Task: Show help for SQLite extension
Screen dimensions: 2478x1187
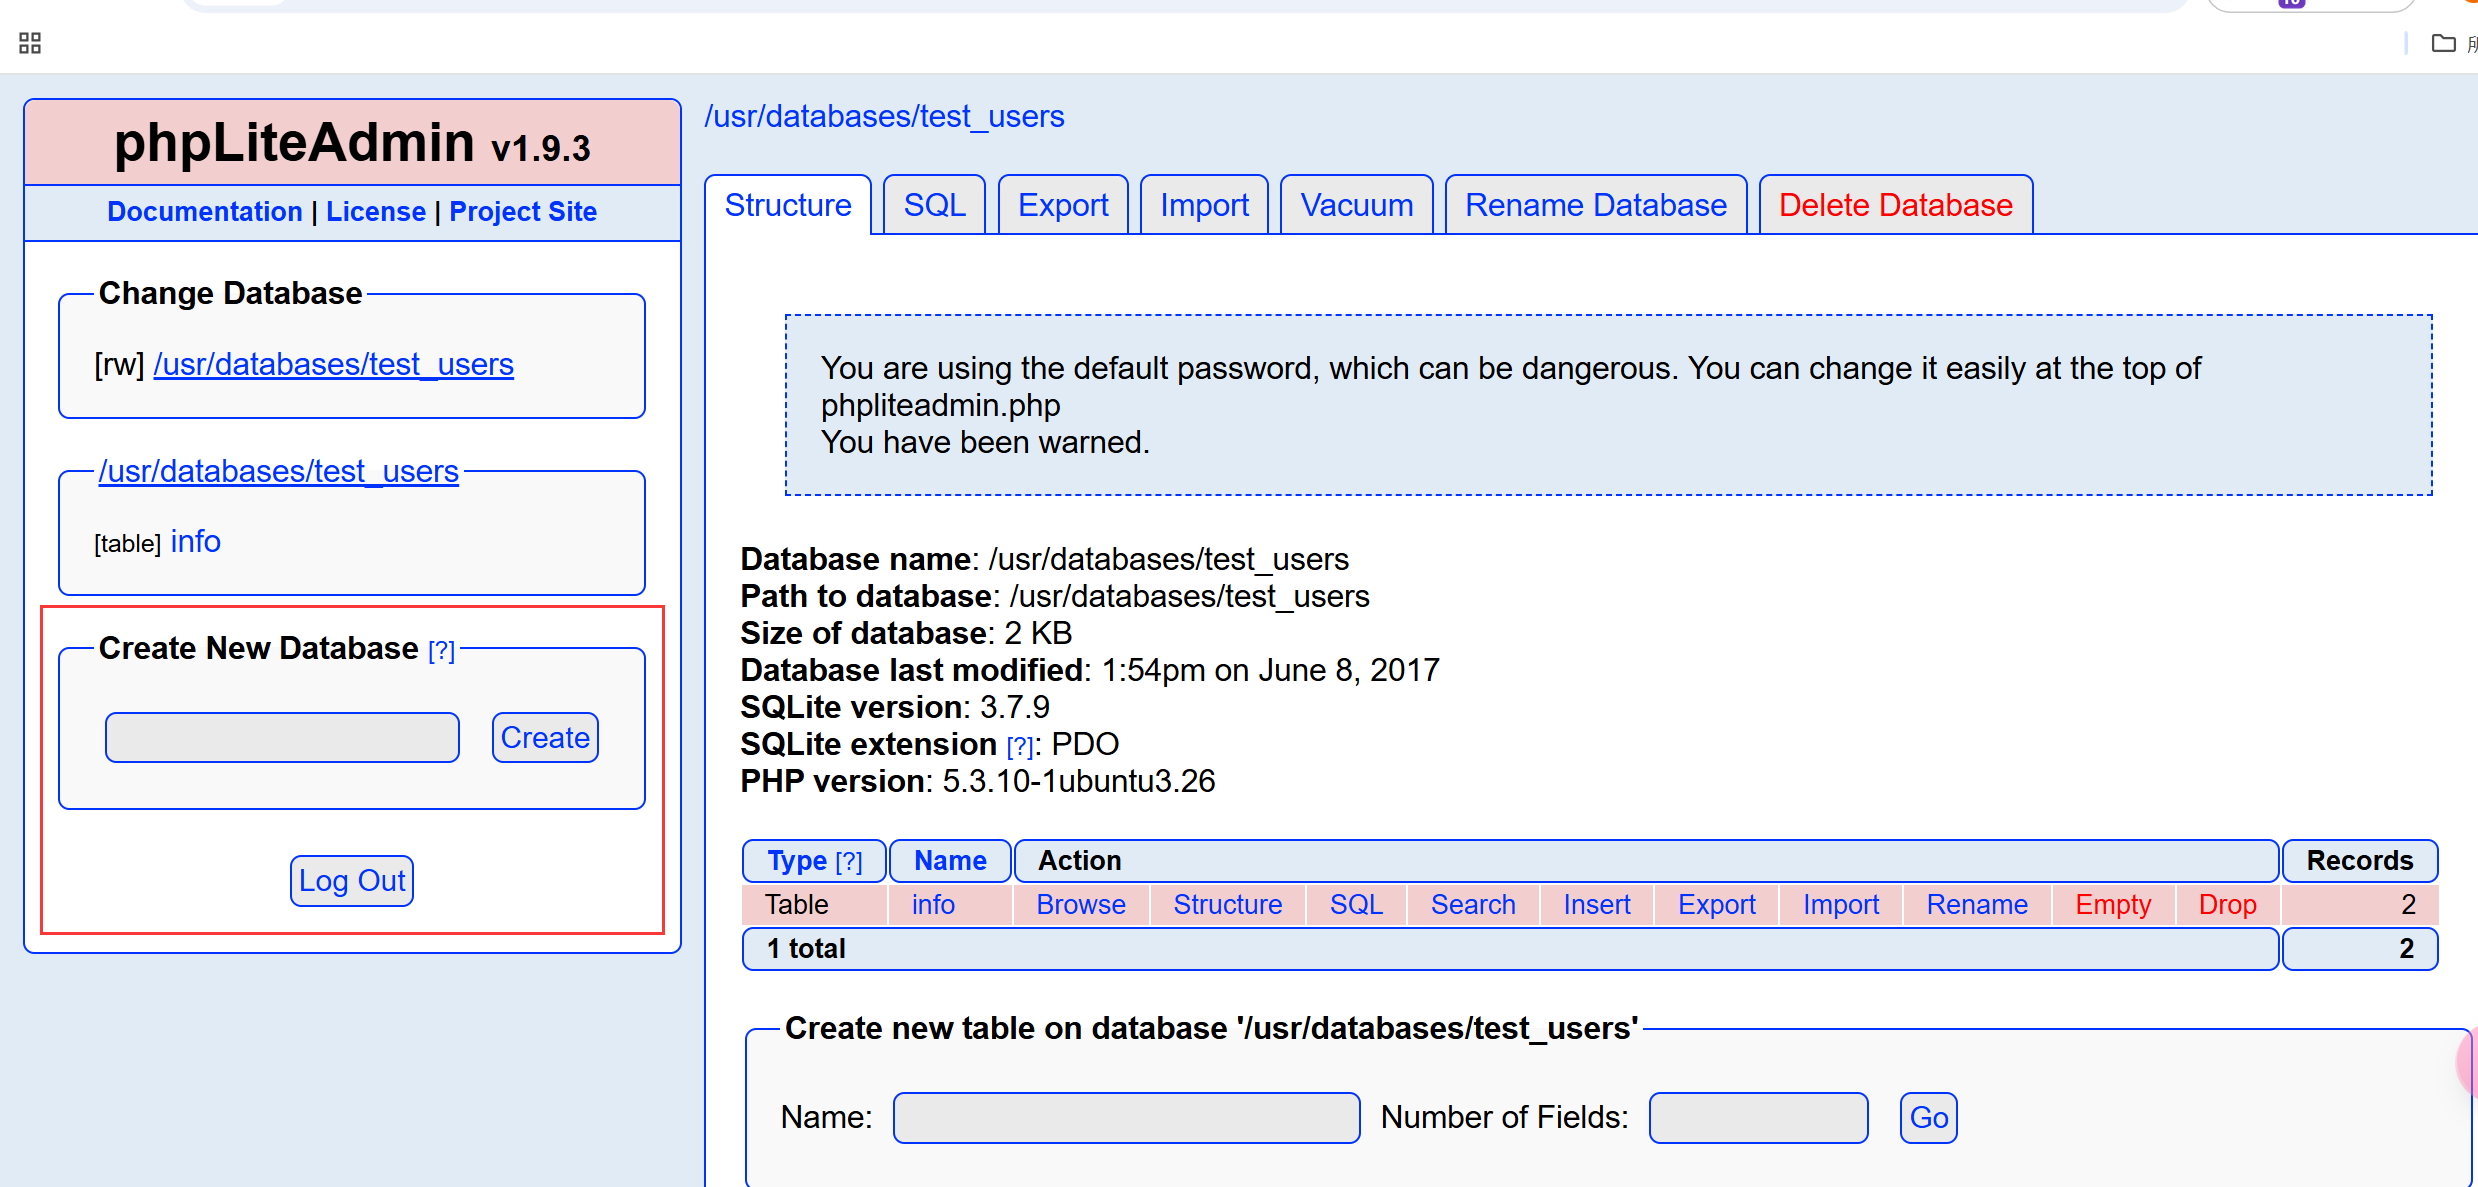Action: (1020, 746)
